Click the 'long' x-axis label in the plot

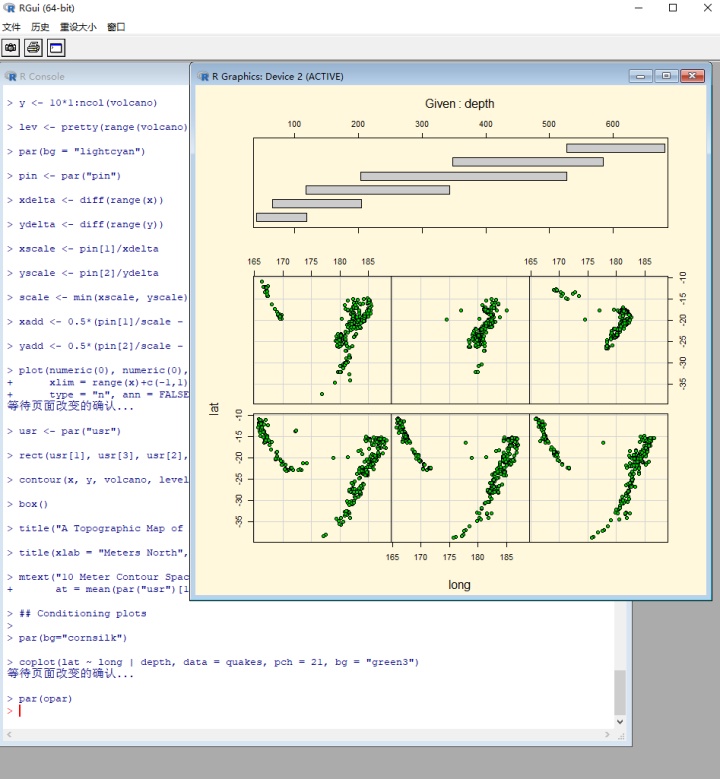[x=459, y=585]
